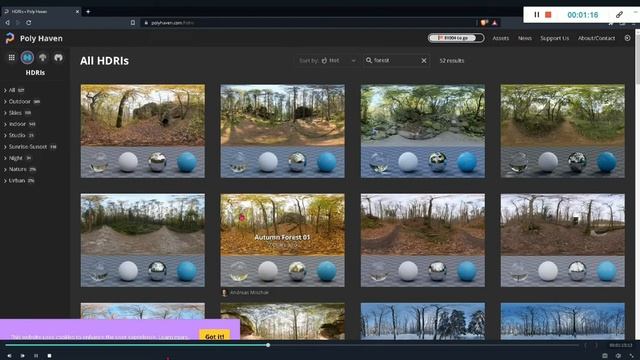Screen dimensions: 640x360
Task: Expand the Studio category
Action: click(19, 135)
